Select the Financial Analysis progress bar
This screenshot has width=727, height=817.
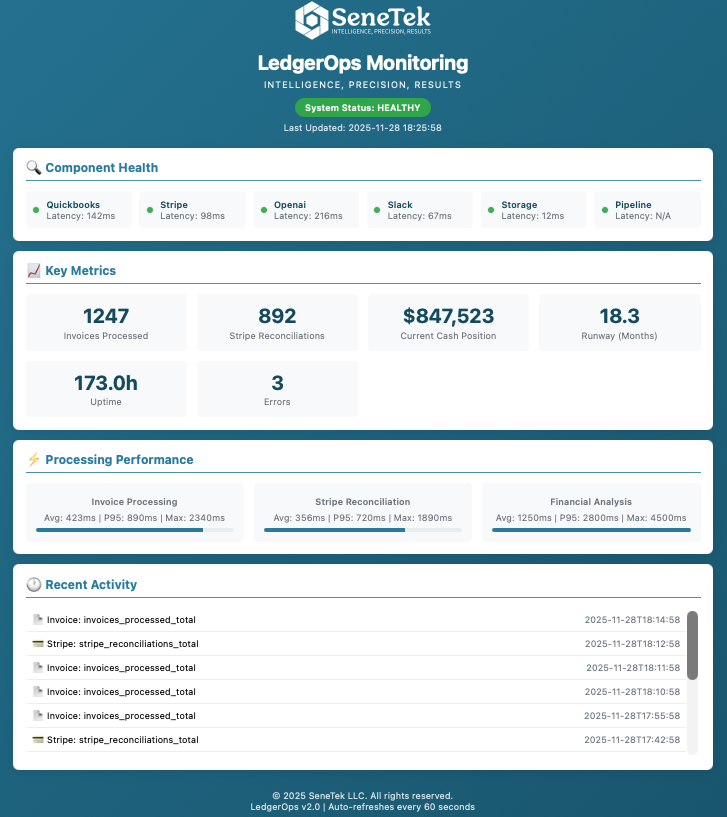point(591,530)
